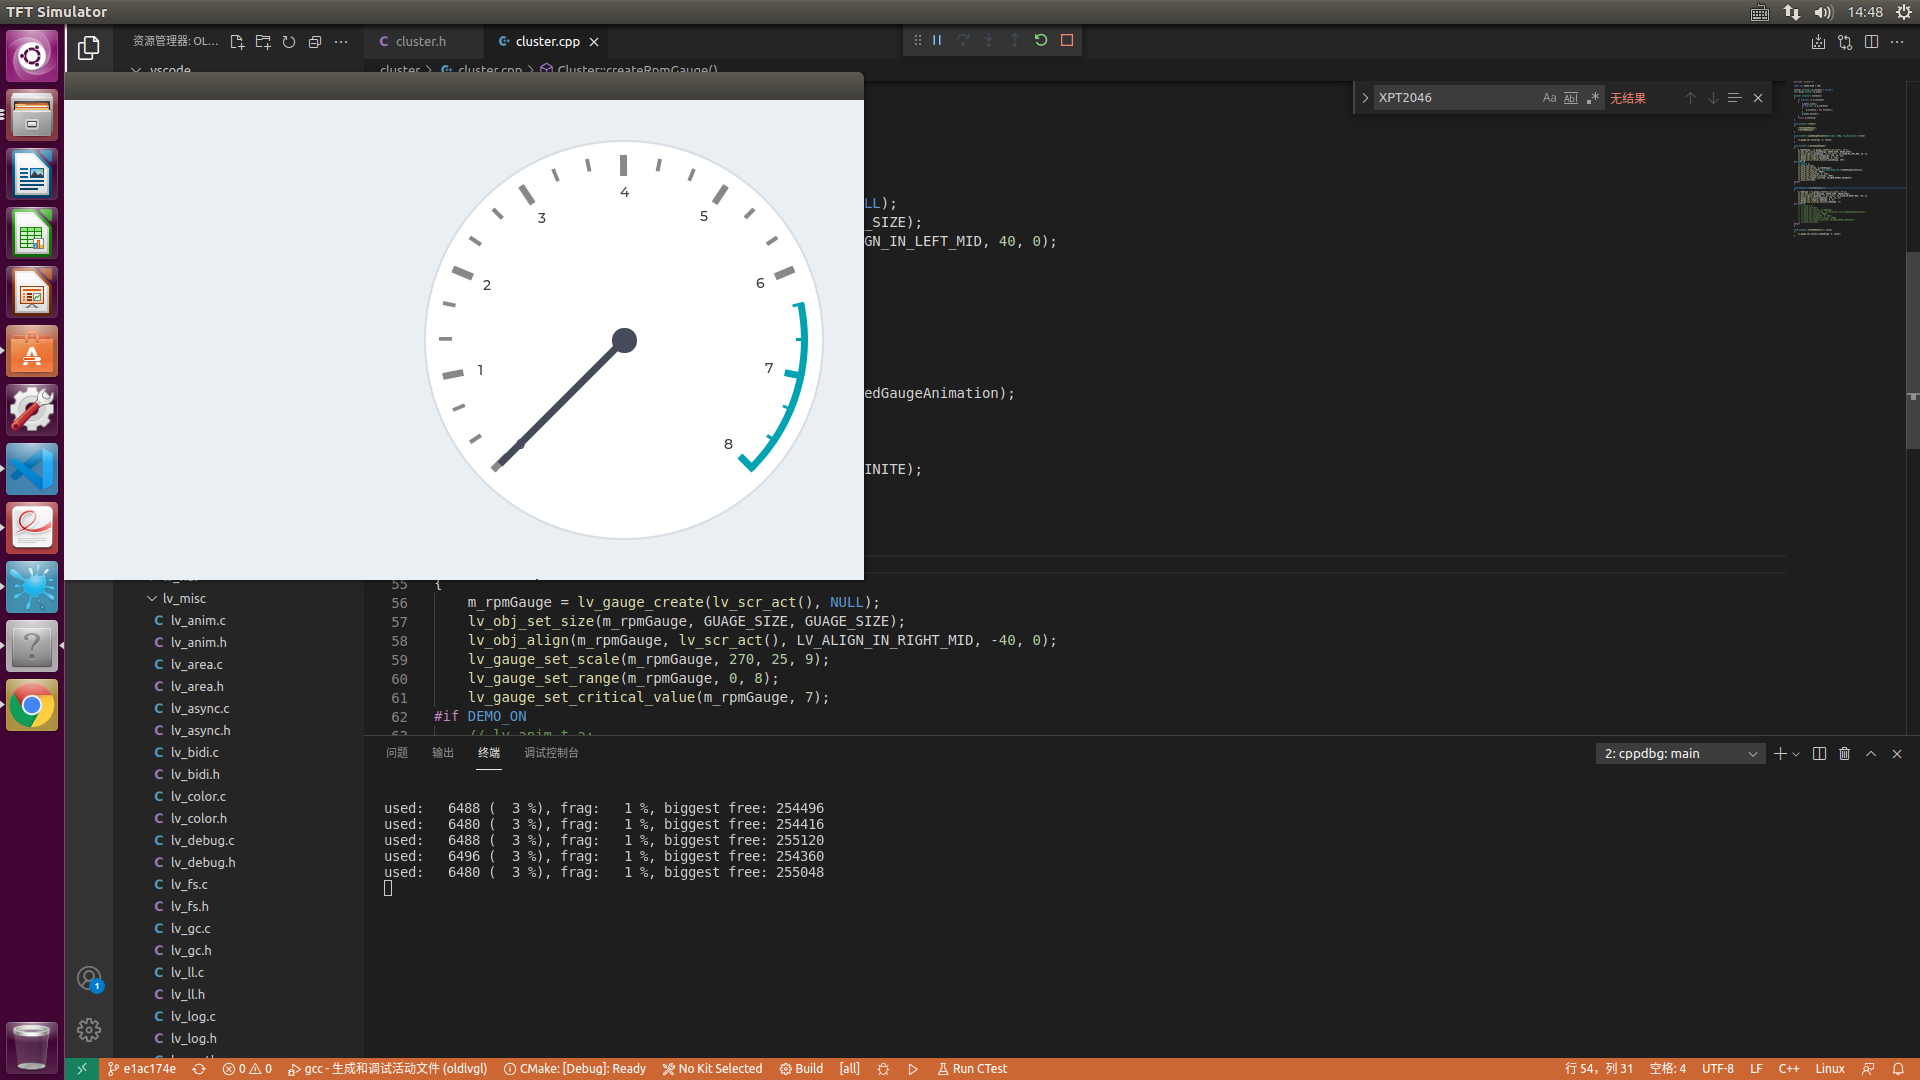Click the git branch e1ac174e status icon
The height and width of the screenshot is (1080, 1920).
(x=141, y=1068)
